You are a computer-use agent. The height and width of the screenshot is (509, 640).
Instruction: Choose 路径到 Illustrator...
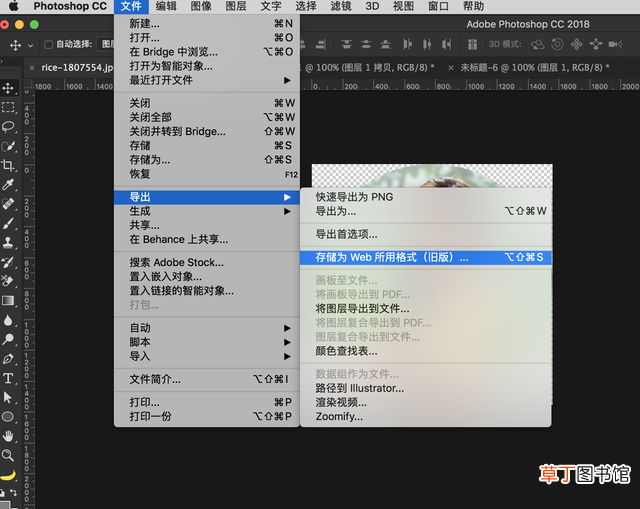click(426, 388)
